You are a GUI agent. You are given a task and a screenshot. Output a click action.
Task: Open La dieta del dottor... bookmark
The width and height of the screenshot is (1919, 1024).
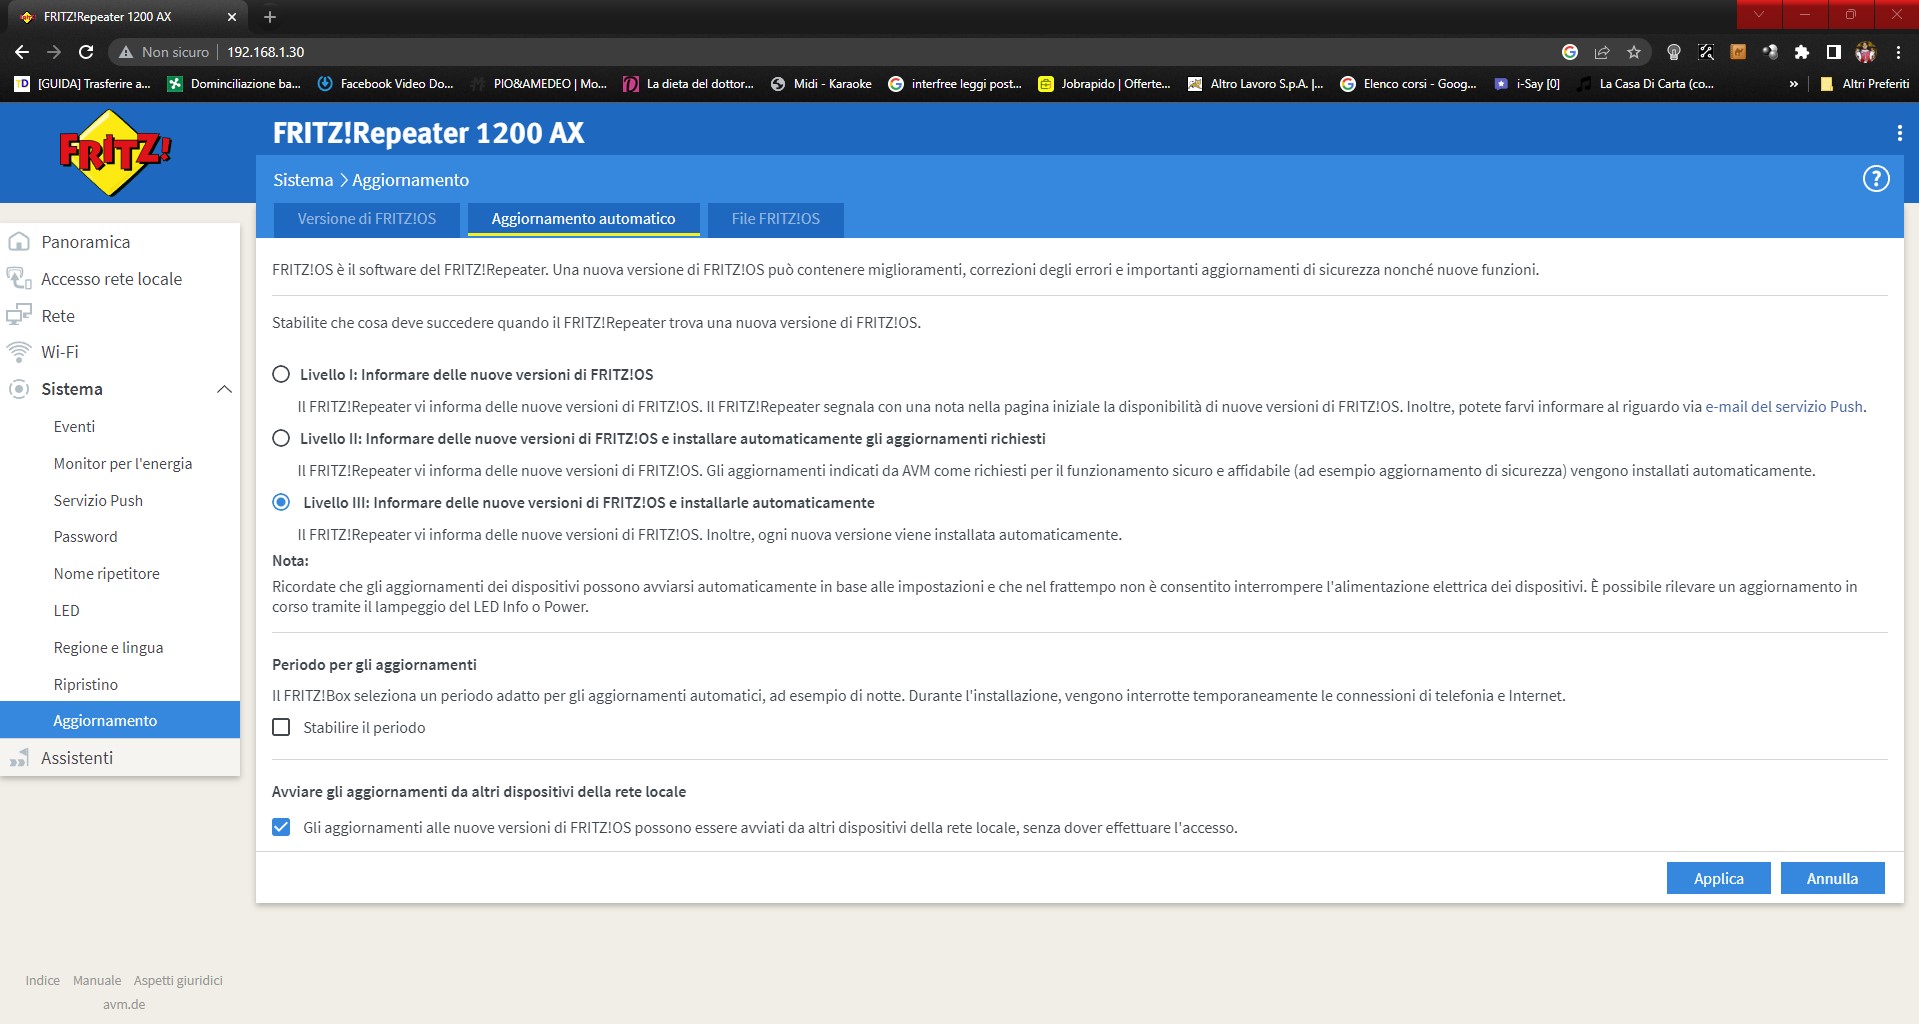pyautogui.click(x=688, y=84)
